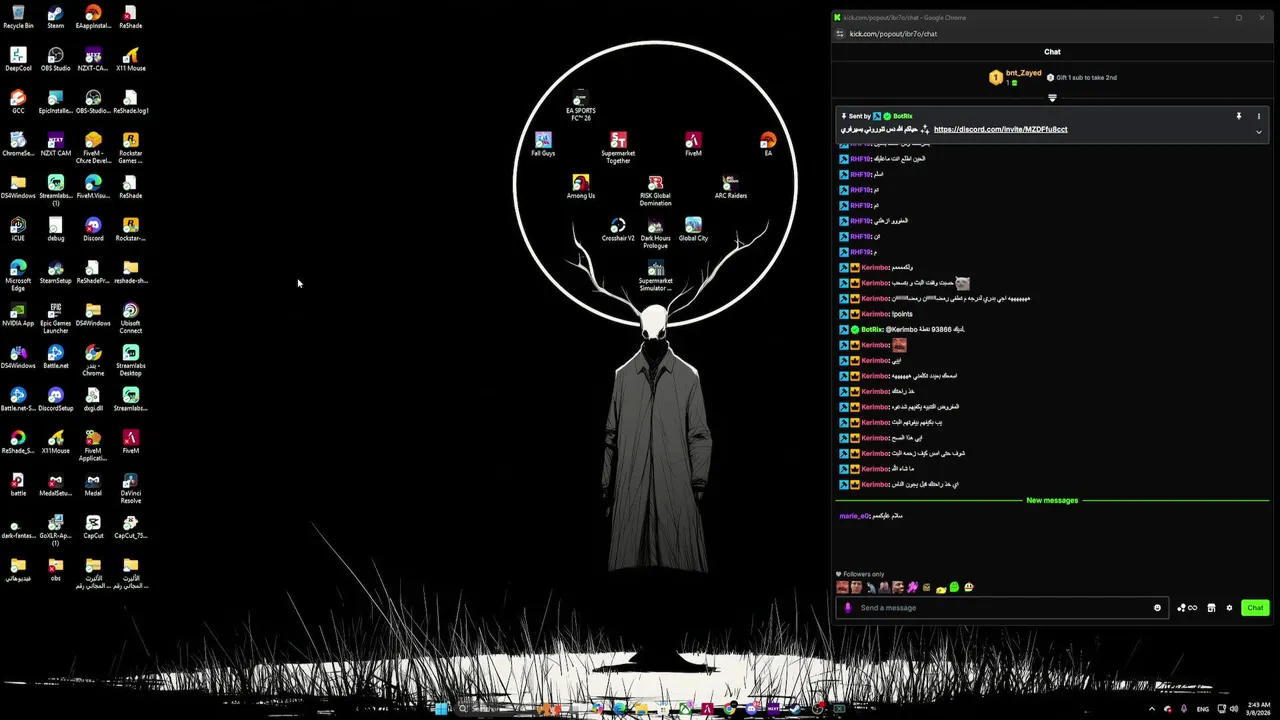This screenshot has height=720, width=1280.
Task: Open the Crosshair V2 shortcut
Action: point(618,229)
